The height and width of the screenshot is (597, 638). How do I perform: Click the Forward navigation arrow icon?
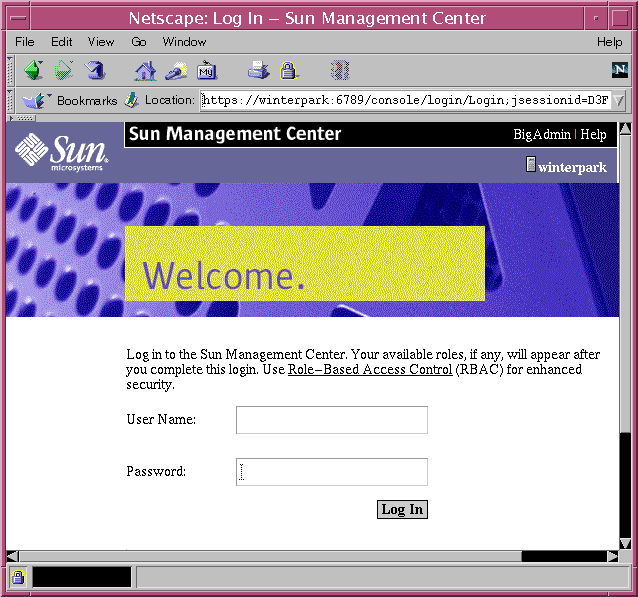coord(63,70)
